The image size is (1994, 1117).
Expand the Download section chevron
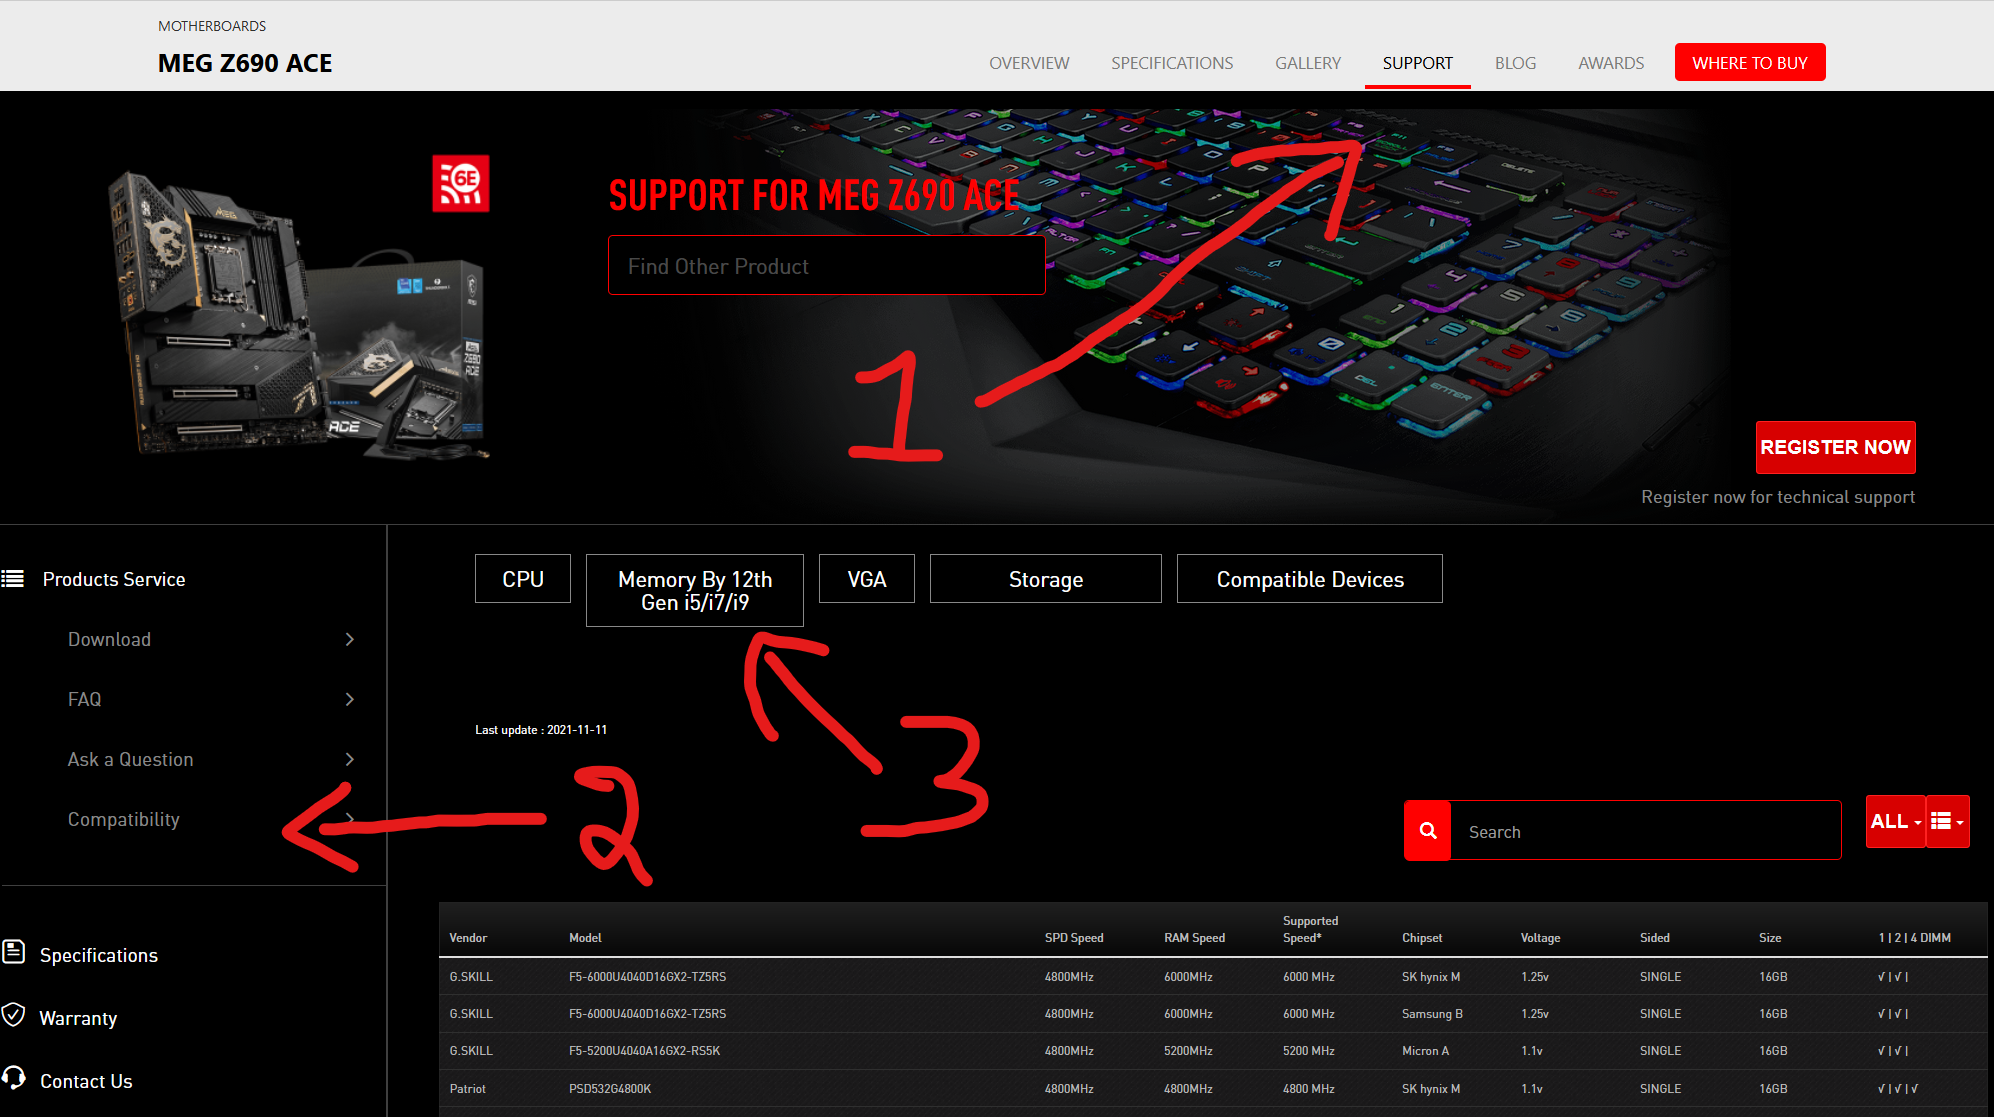click(350, 639)
